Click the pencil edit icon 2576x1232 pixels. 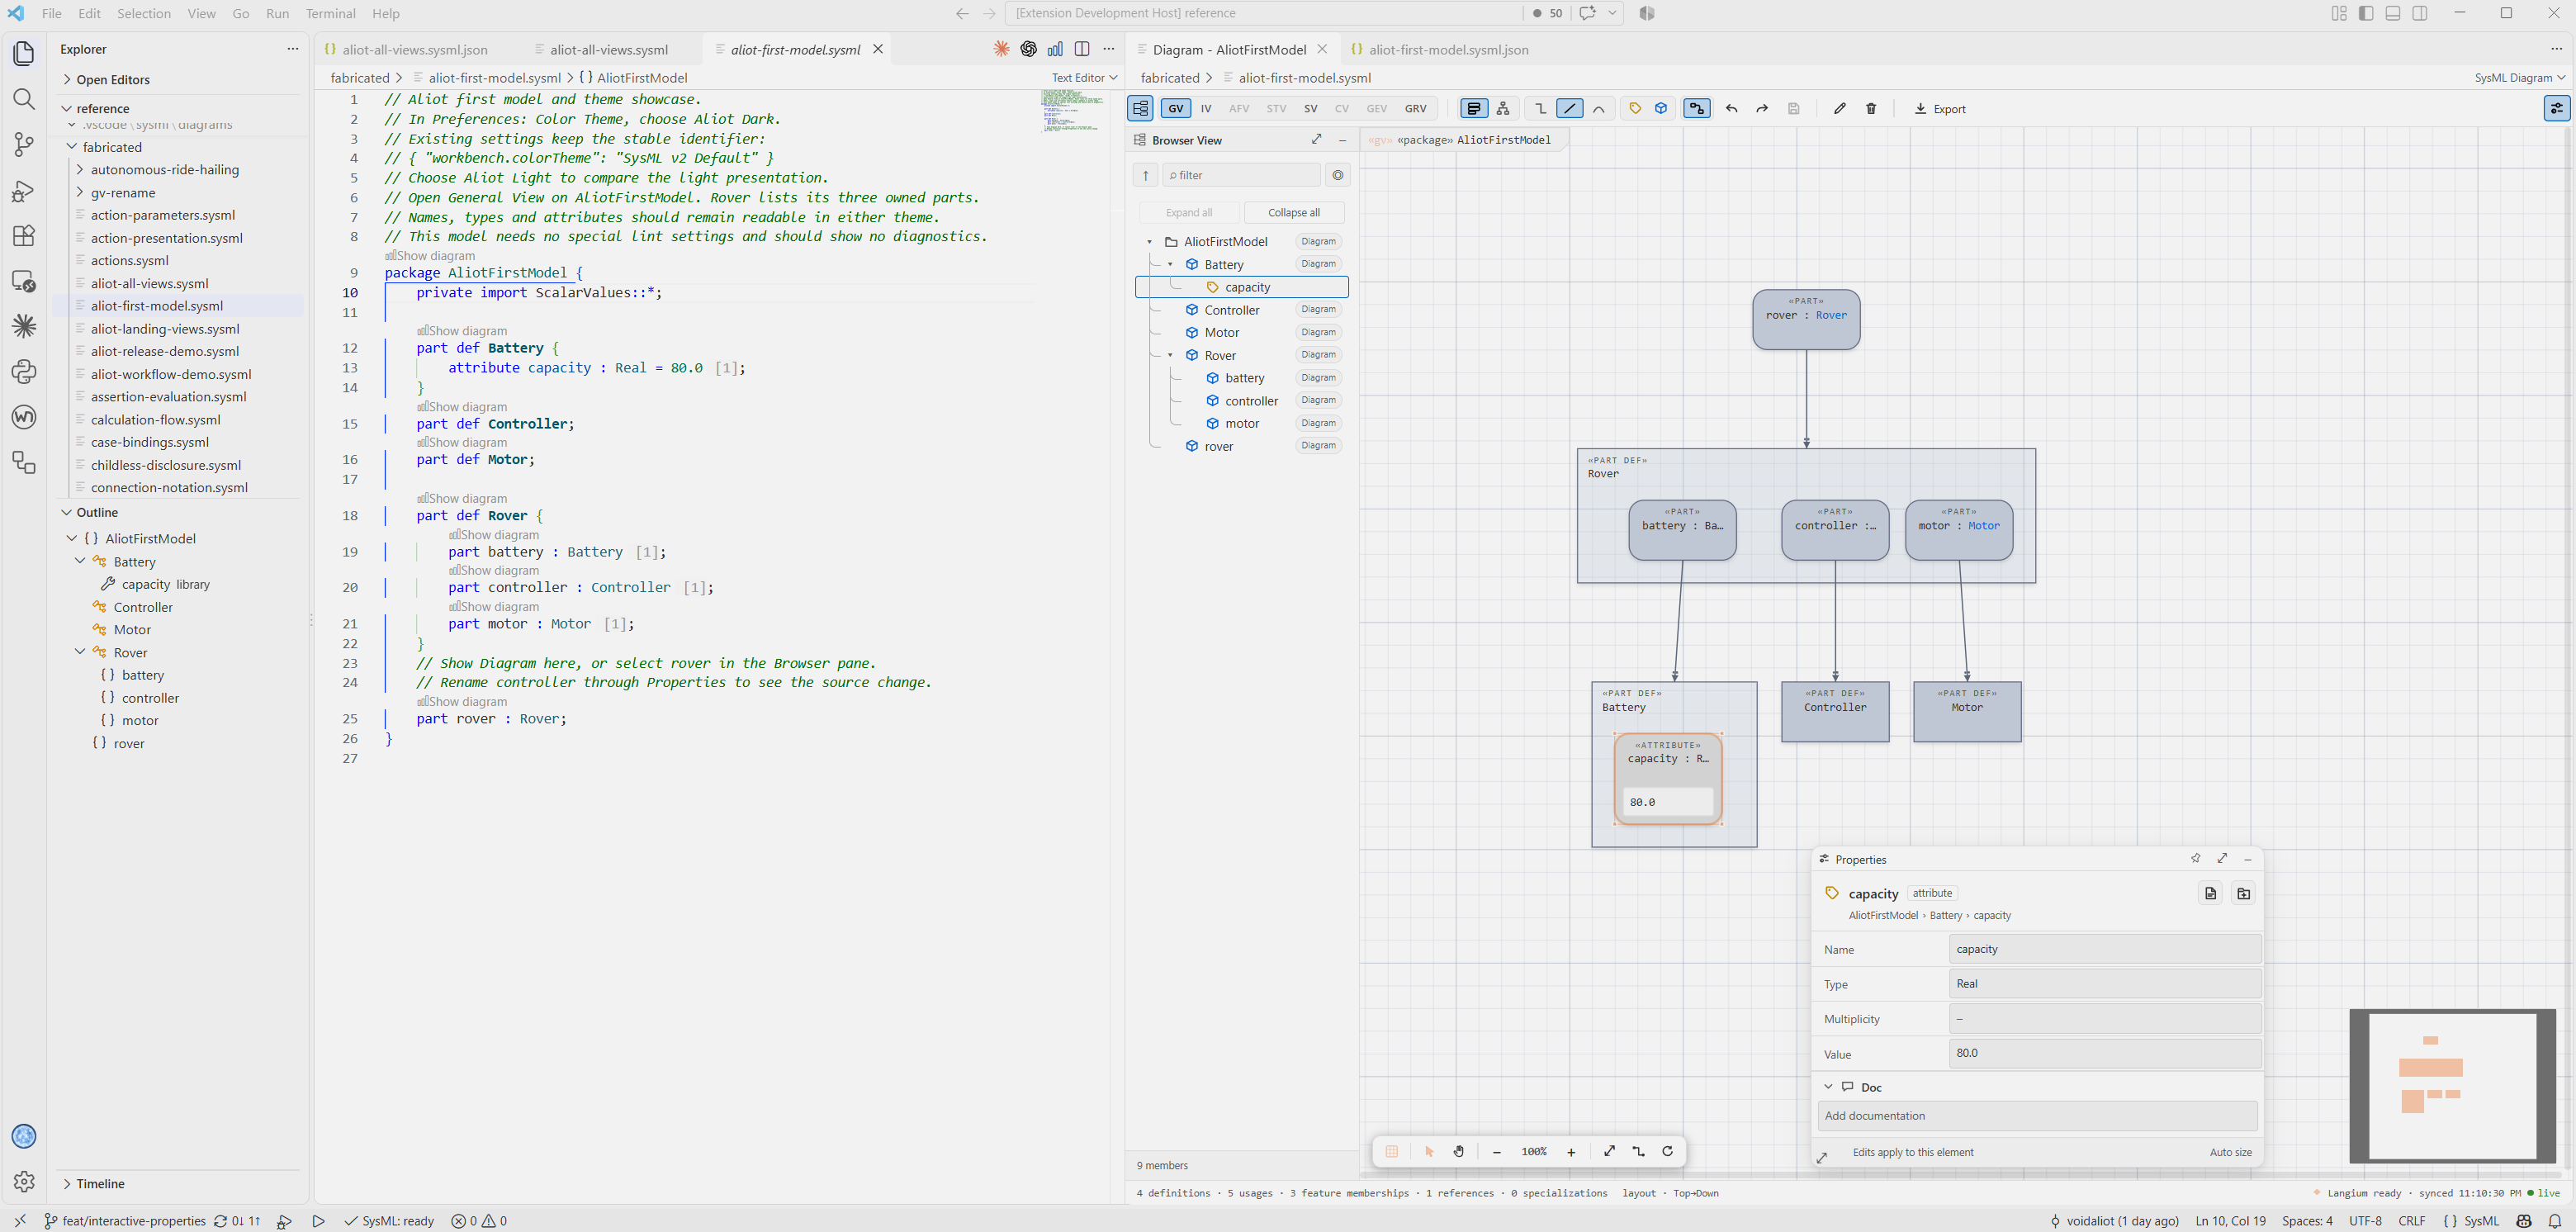1839,109
